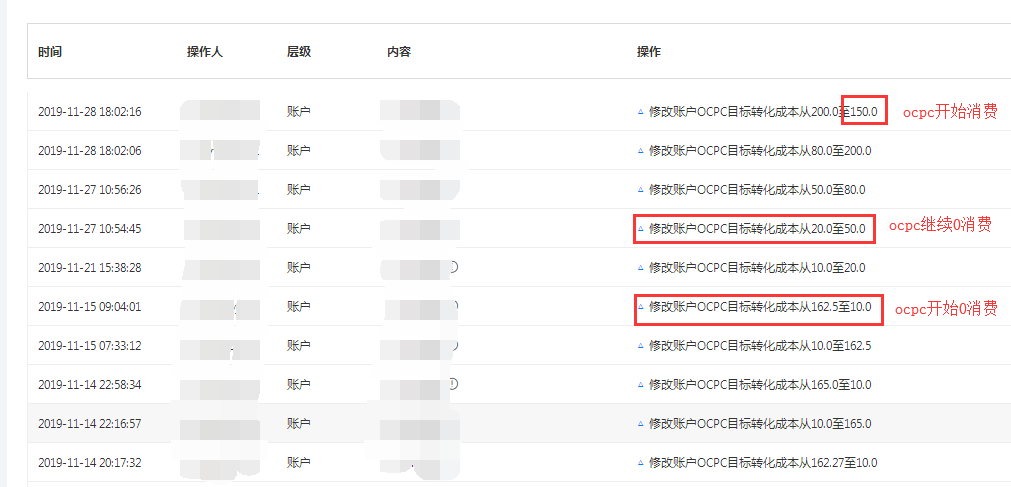This screenshot has height=487, width=1011.
Task: Click triangle icon beside 从162.27至10.0 entry
Action: tap(640, 462)
